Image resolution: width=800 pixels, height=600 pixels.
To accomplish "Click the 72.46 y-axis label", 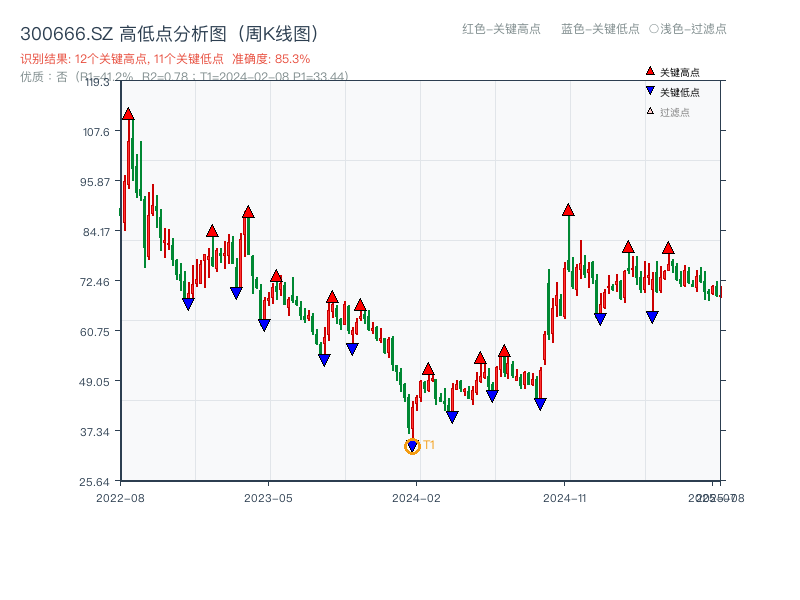I will pos(95,282).
